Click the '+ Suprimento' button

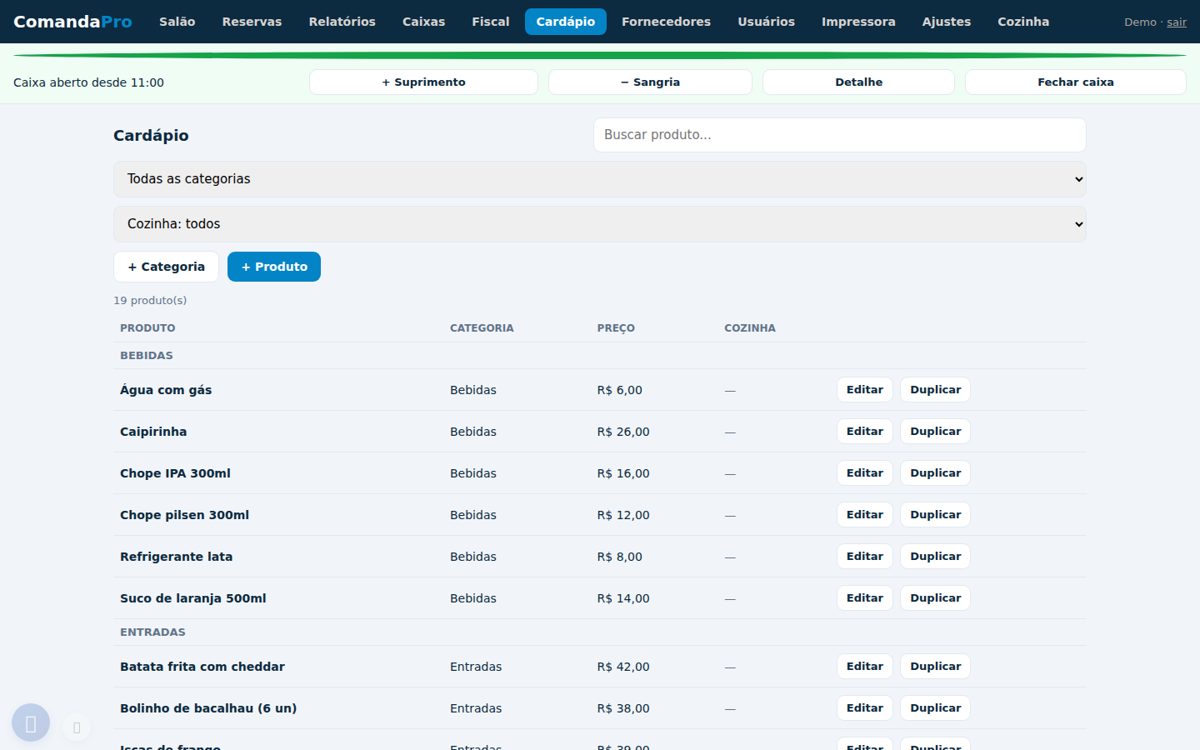coord(424,82)
